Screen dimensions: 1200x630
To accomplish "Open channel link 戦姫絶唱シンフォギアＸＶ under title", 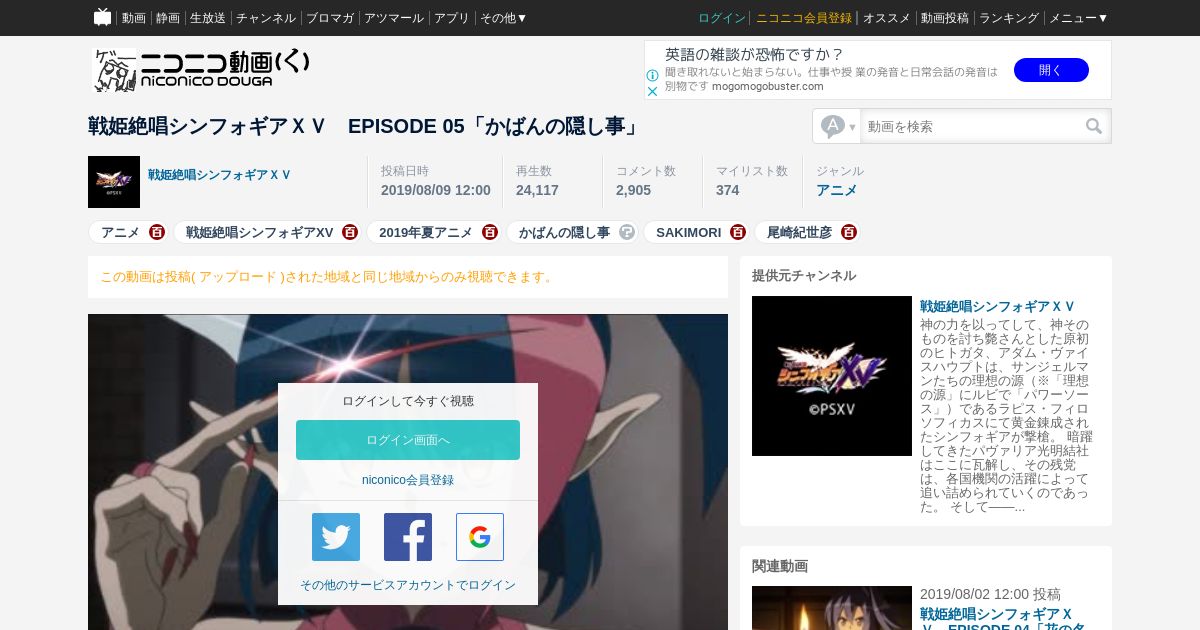I will 220,174.
